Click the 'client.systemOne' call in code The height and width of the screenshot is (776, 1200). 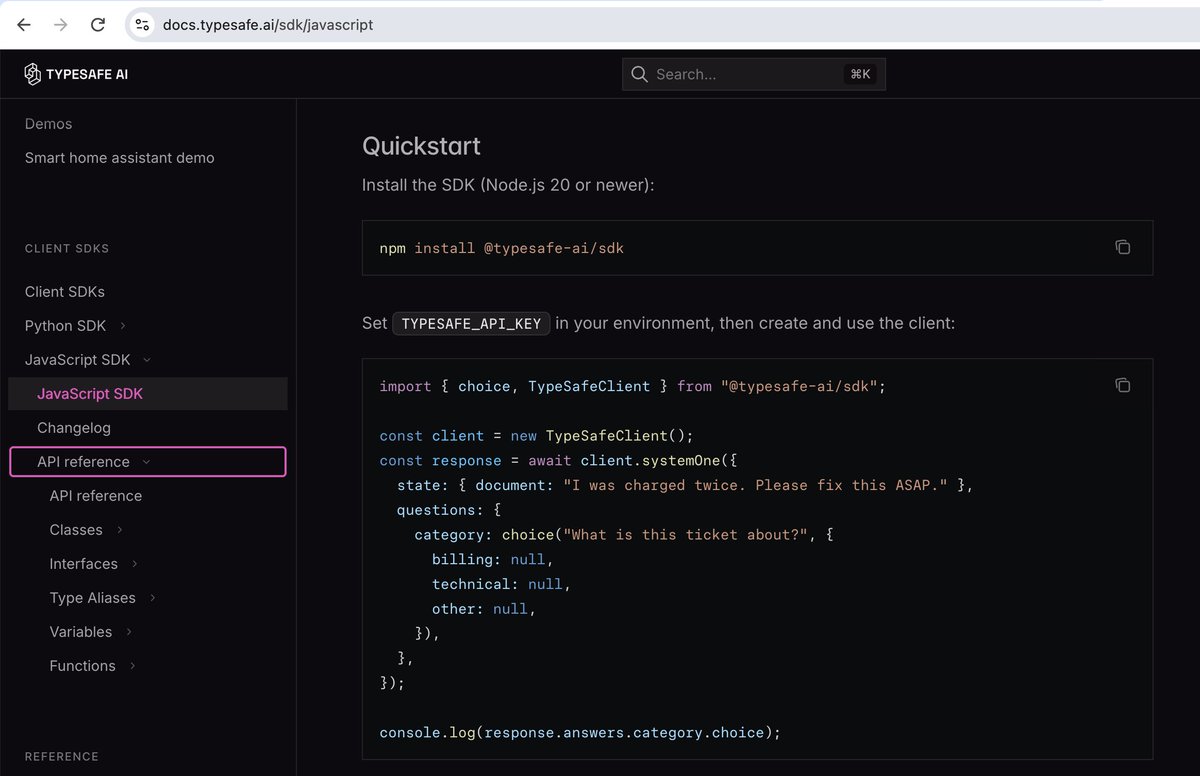(x=651, y=461)
